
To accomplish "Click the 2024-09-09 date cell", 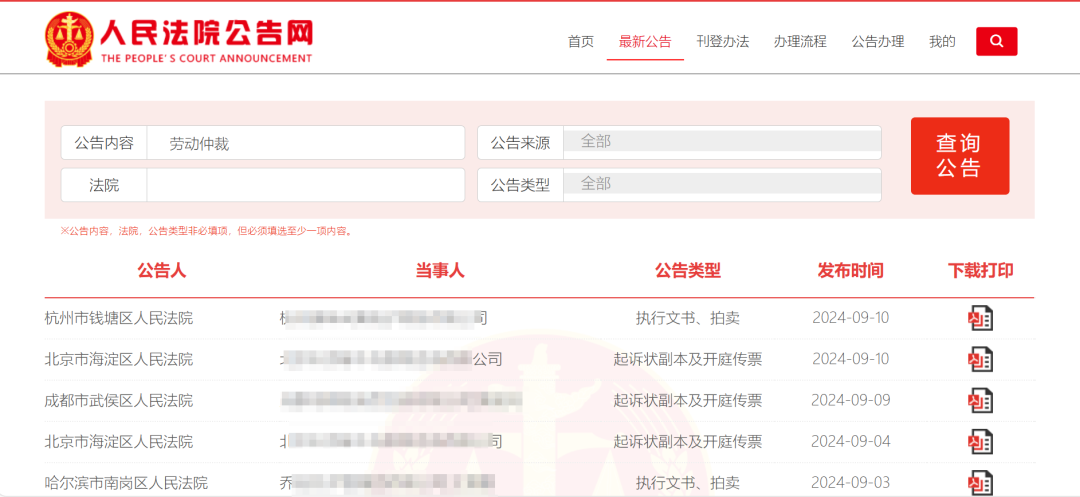I will [851, 401].
